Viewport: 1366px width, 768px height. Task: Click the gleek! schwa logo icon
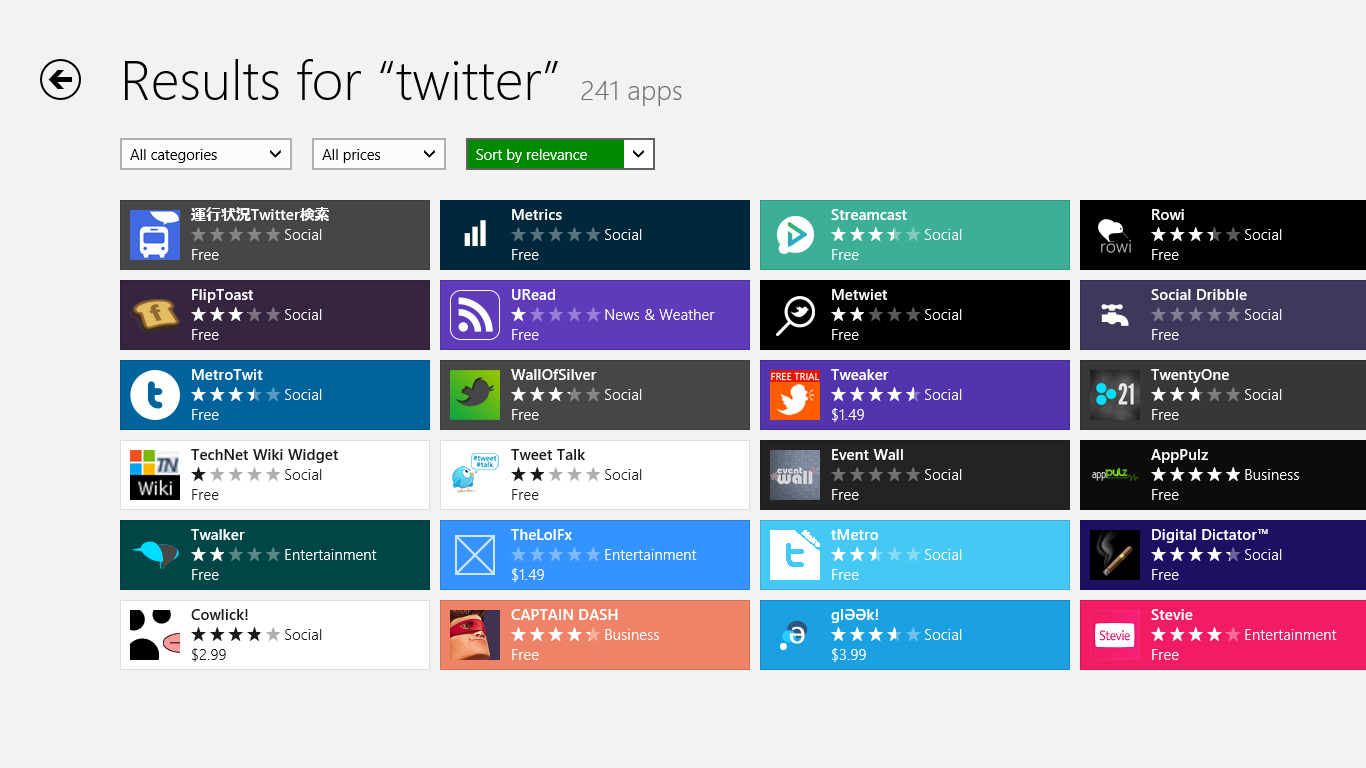(795, 635)
